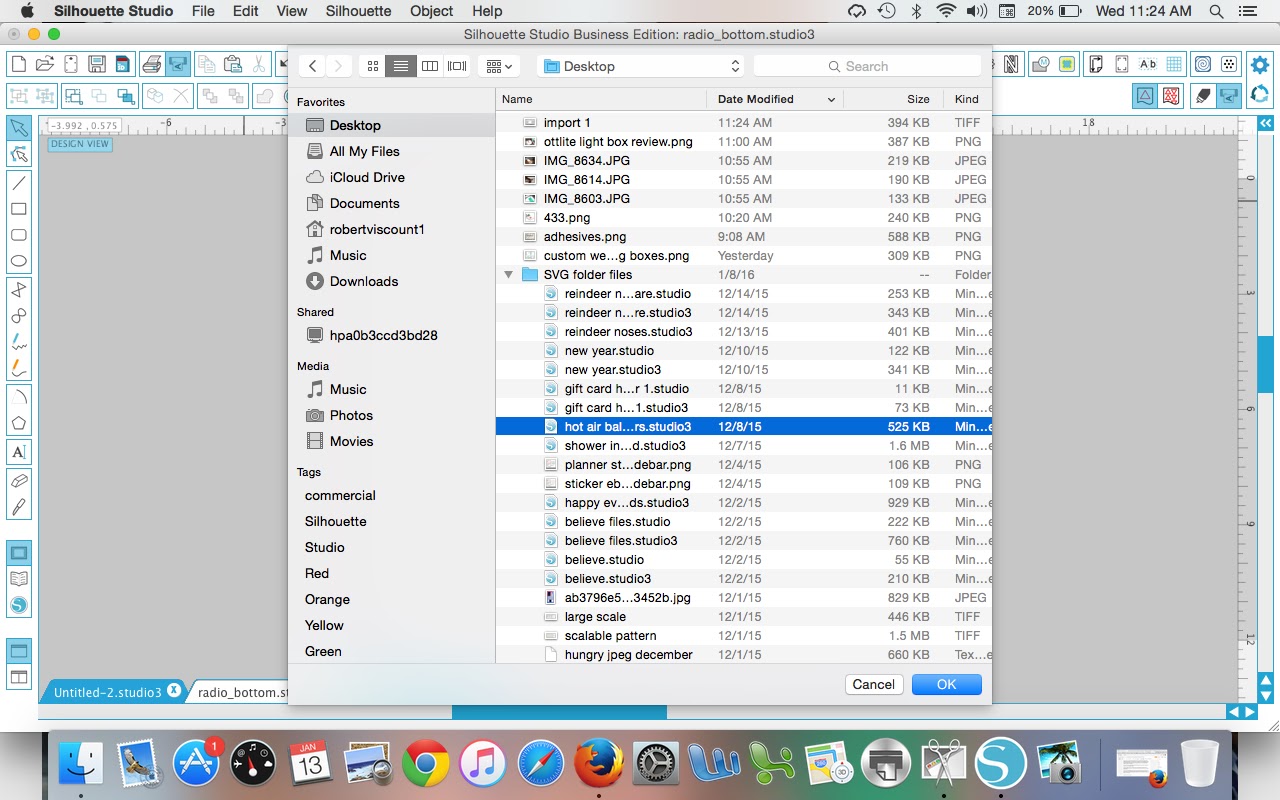1280x800 pixels.
Task: Select the Draw an Ellipse tool
Action: pyautogui.click(x=18, y=261)
